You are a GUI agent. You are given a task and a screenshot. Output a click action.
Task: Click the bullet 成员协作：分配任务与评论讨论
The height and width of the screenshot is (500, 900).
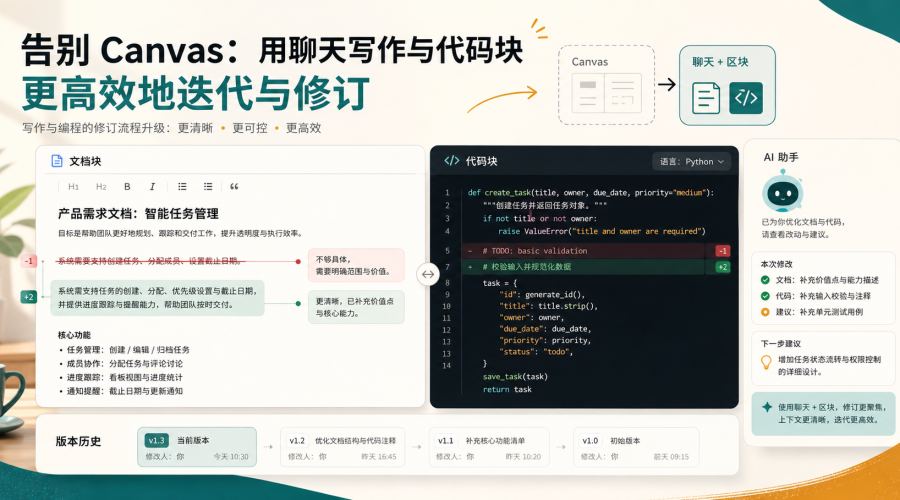point(125,363)
